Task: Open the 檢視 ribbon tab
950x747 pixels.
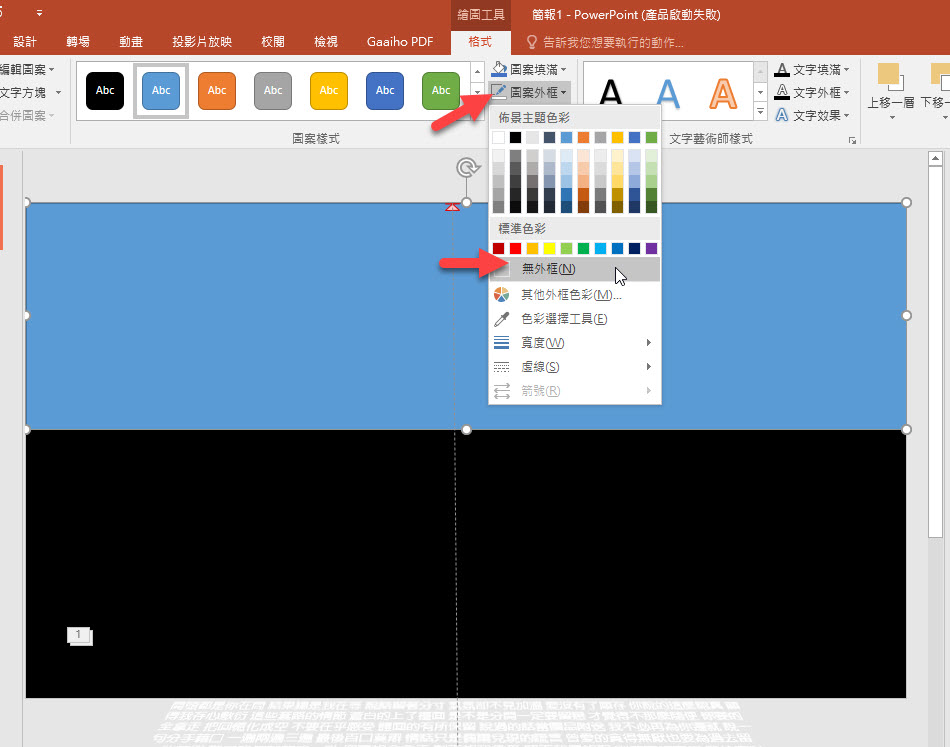Action: [x=326, y=42]
